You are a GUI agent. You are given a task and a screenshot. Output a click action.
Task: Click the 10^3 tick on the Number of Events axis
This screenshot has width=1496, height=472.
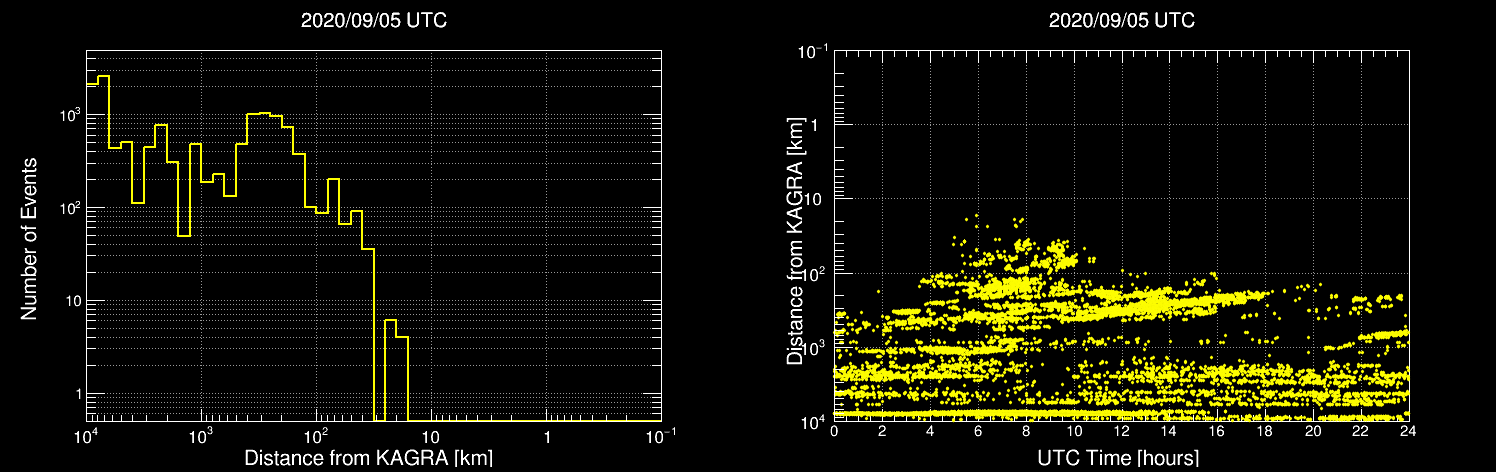coord(69,114)
